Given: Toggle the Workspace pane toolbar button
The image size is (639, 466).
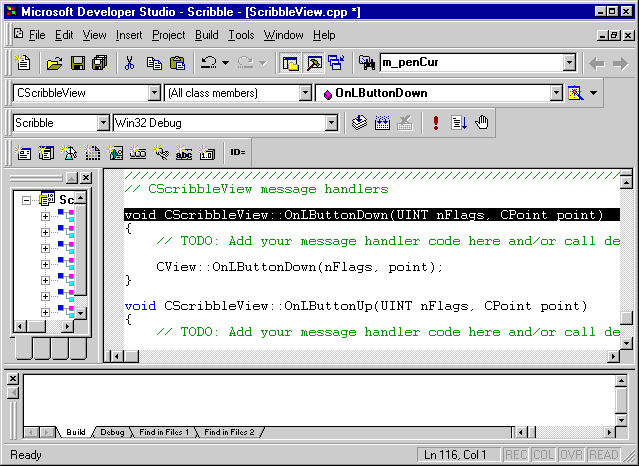Looking at the screenshot, I should pos(290,63).
